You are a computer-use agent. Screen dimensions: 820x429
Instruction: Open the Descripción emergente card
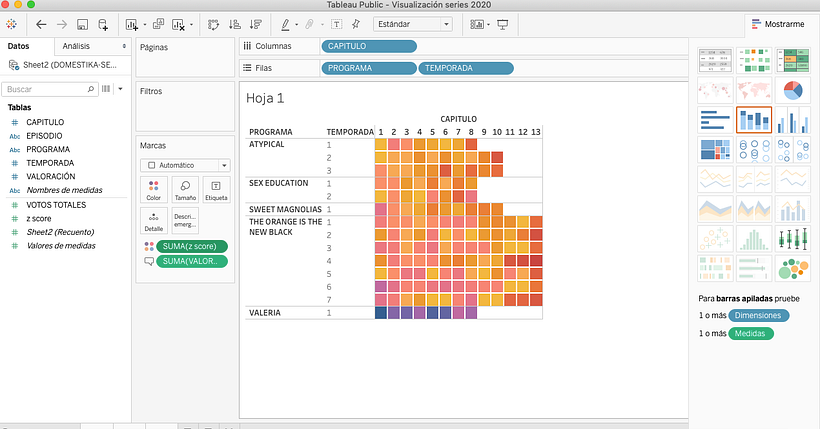tap(185, 221)
